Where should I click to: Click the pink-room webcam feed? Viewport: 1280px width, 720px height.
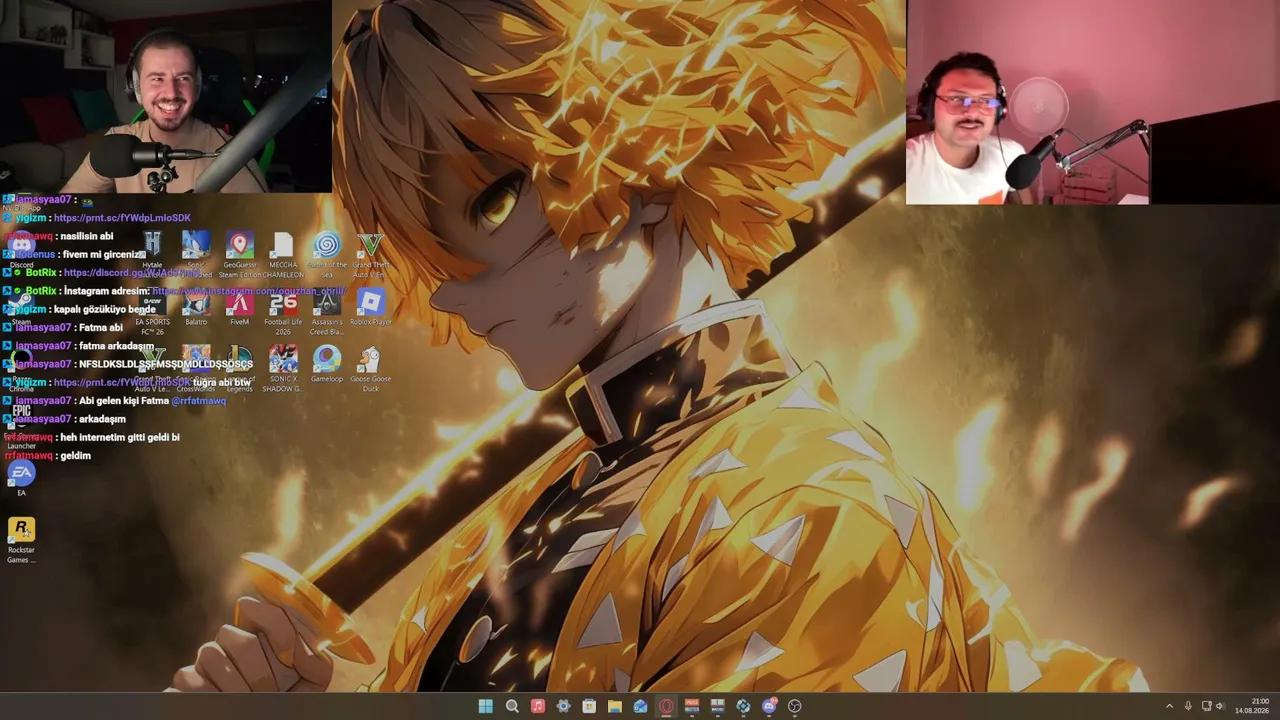[x=1093, y=102]
